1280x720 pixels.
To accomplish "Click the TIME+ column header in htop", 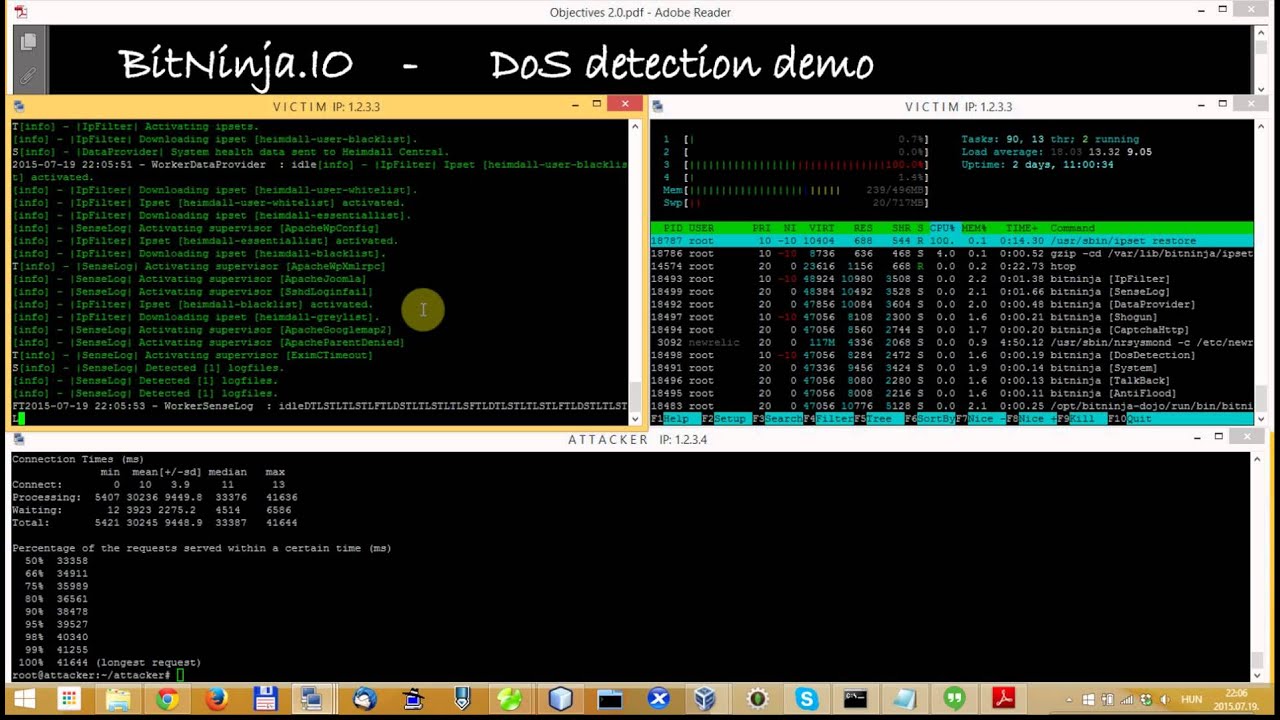I will click(x=1021, y=228).
